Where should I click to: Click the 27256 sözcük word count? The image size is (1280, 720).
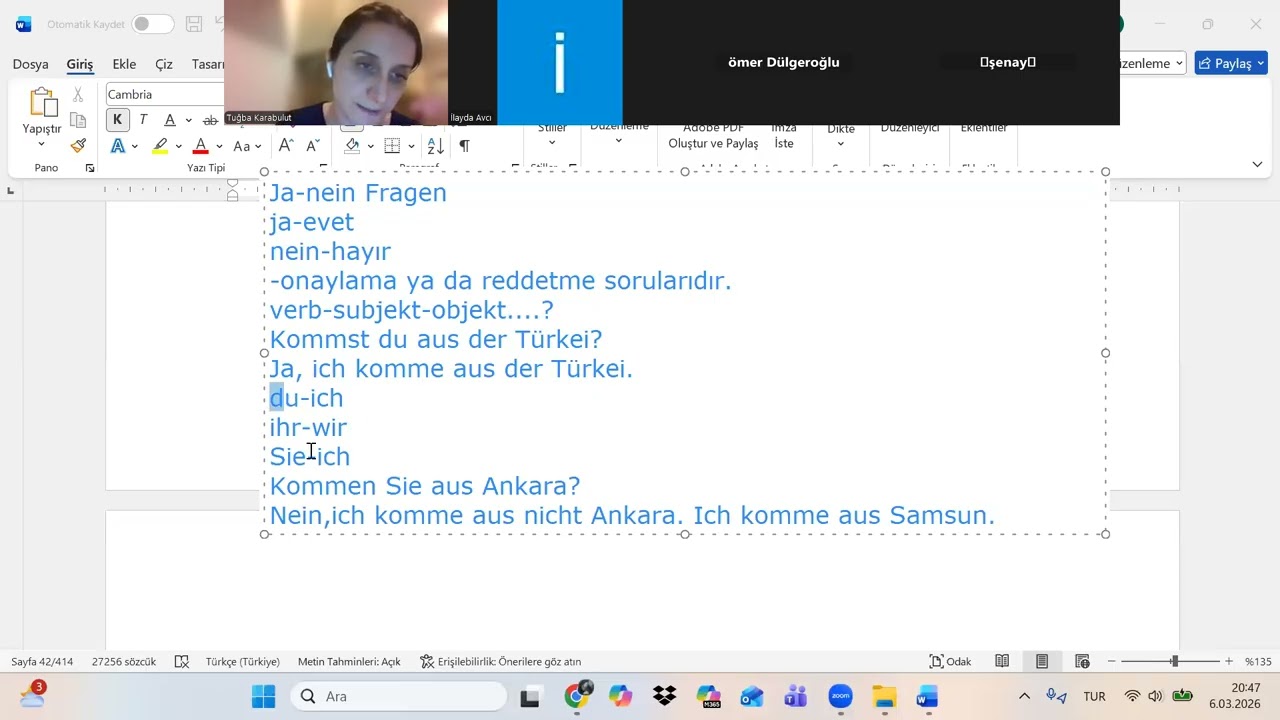(124, 661)
